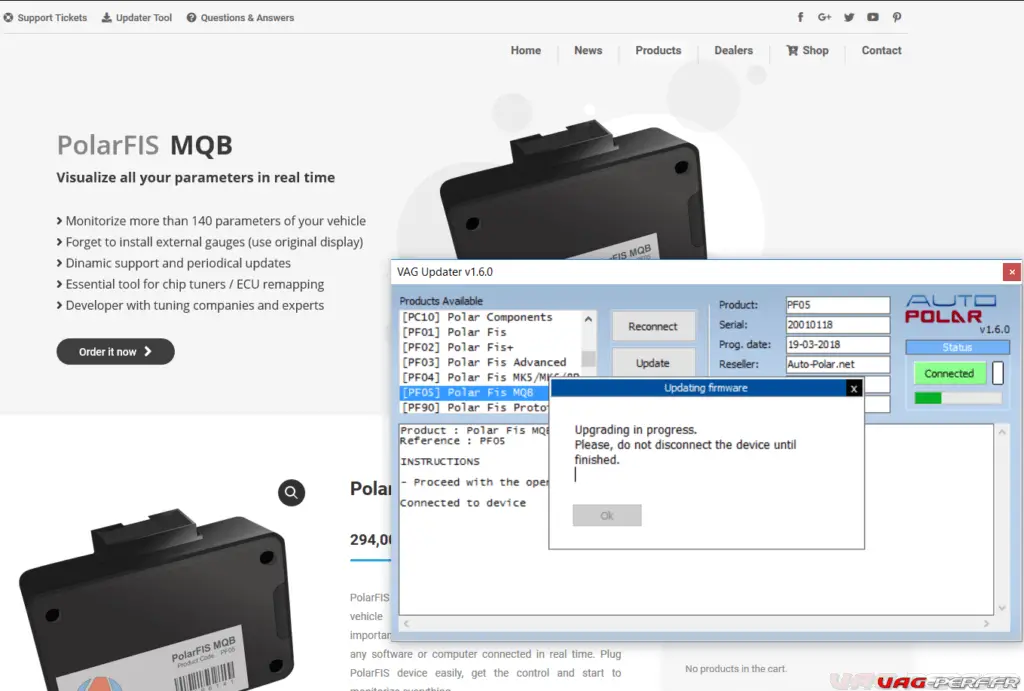This screenshot has height=691, width=1024.
Task: Select [PF04] Polar Fis MK5 entry
Action: 490,377
